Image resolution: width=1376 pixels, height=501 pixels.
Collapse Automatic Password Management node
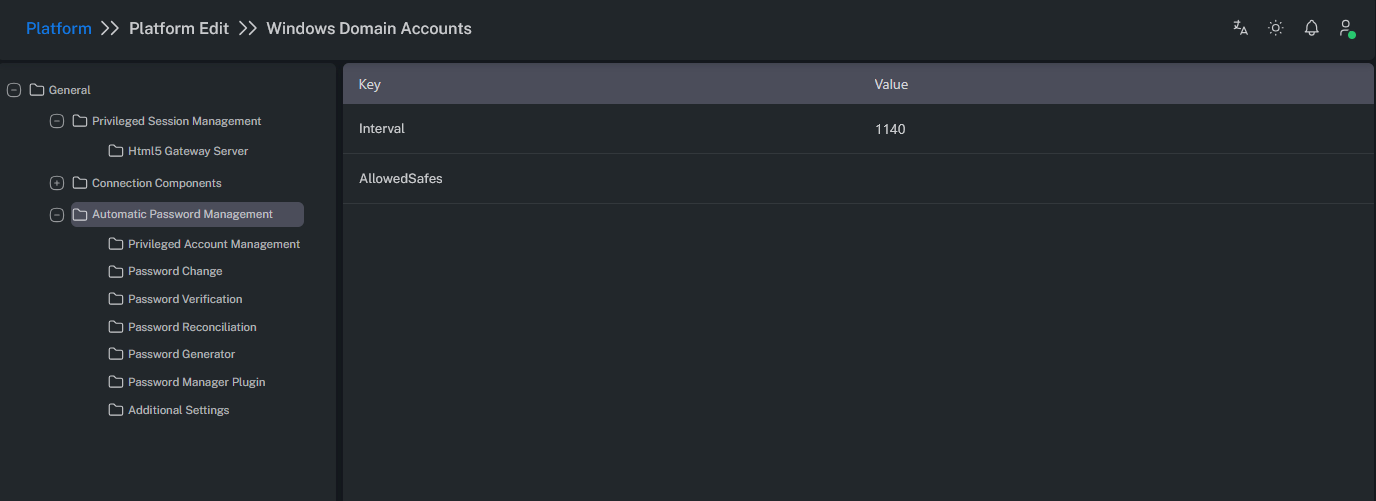[57, 214]
